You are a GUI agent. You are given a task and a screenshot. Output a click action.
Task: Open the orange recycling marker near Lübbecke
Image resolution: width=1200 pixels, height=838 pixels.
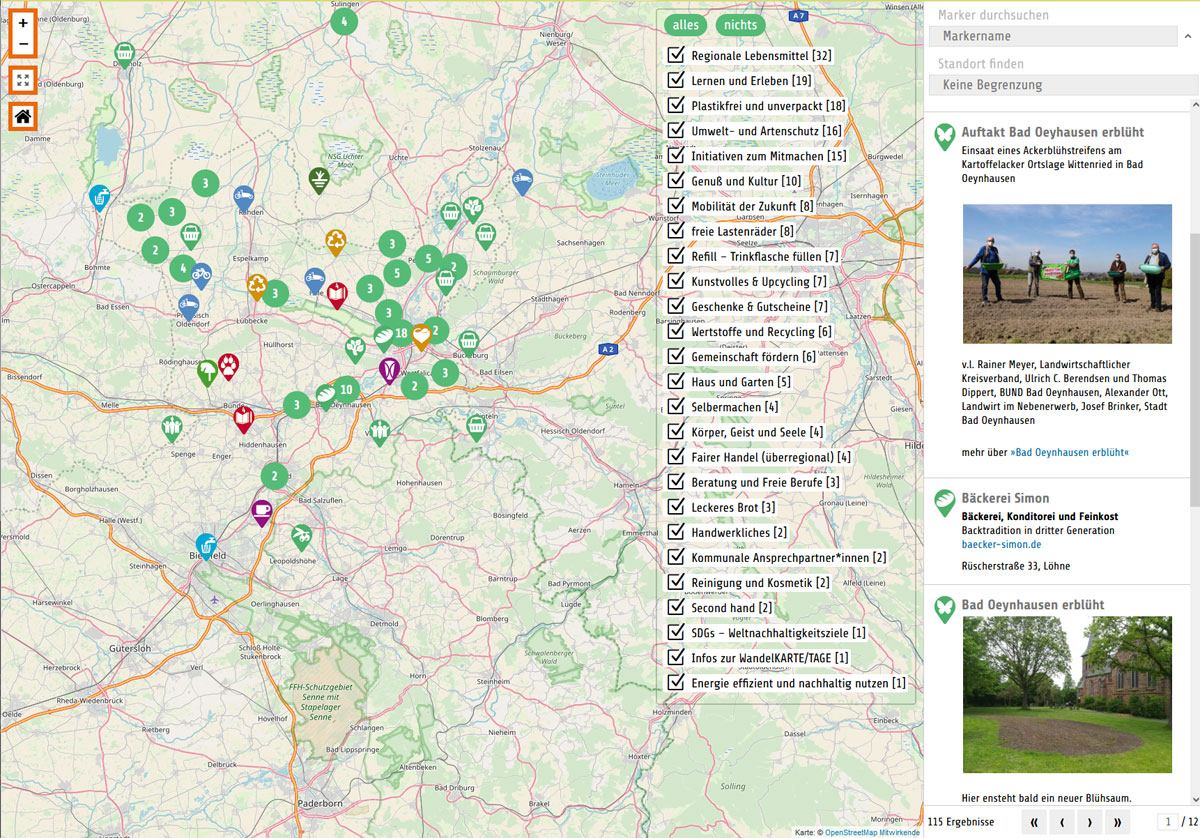point(257,286)
